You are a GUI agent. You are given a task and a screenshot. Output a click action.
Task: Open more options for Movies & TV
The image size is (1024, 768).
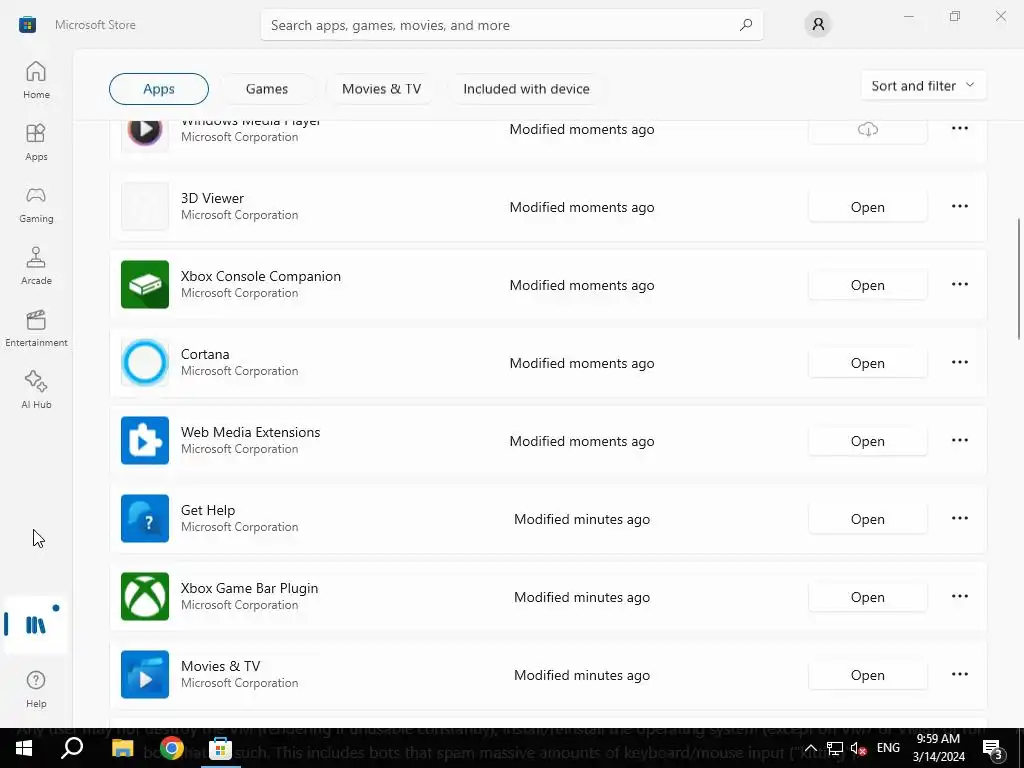pos(959,675)
